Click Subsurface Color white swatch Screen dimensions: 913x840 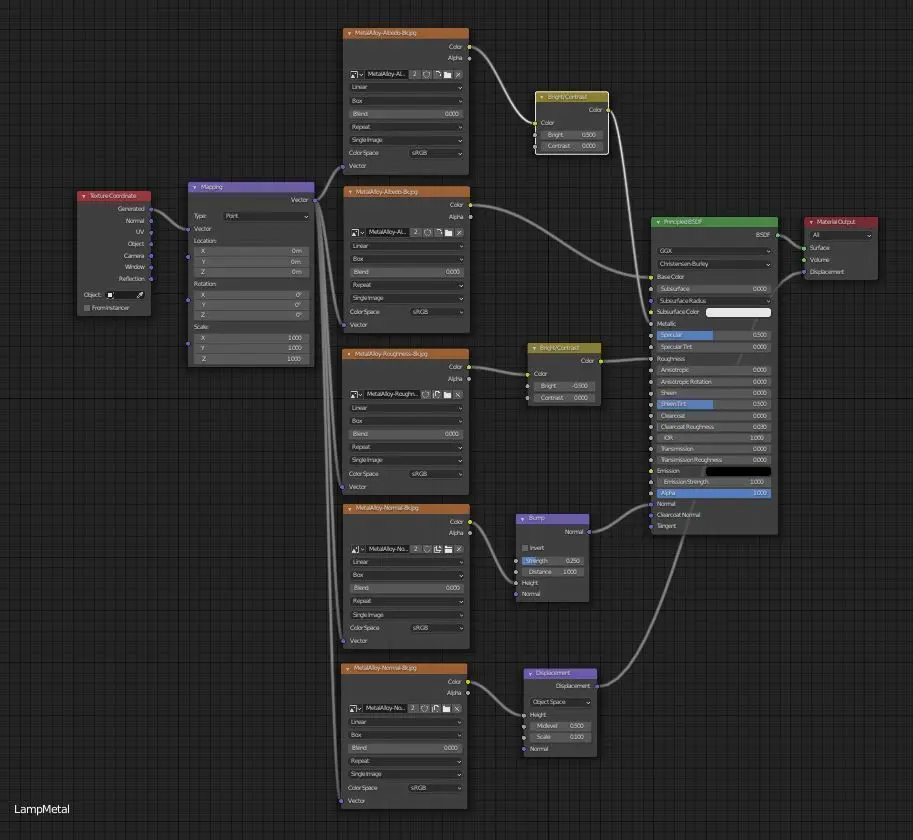[x=738, y=313]
